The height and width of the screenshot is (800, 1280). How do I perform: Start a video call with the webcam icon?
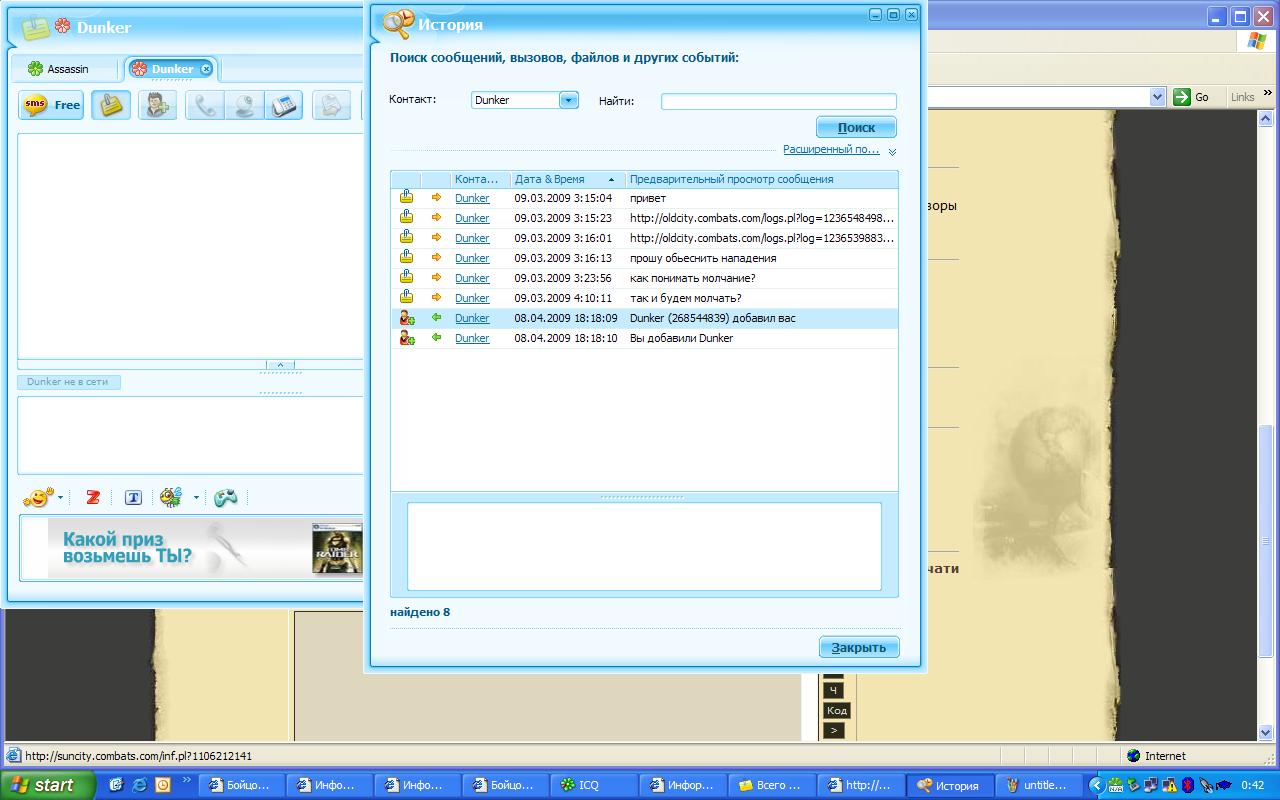(x=244, y=105)
